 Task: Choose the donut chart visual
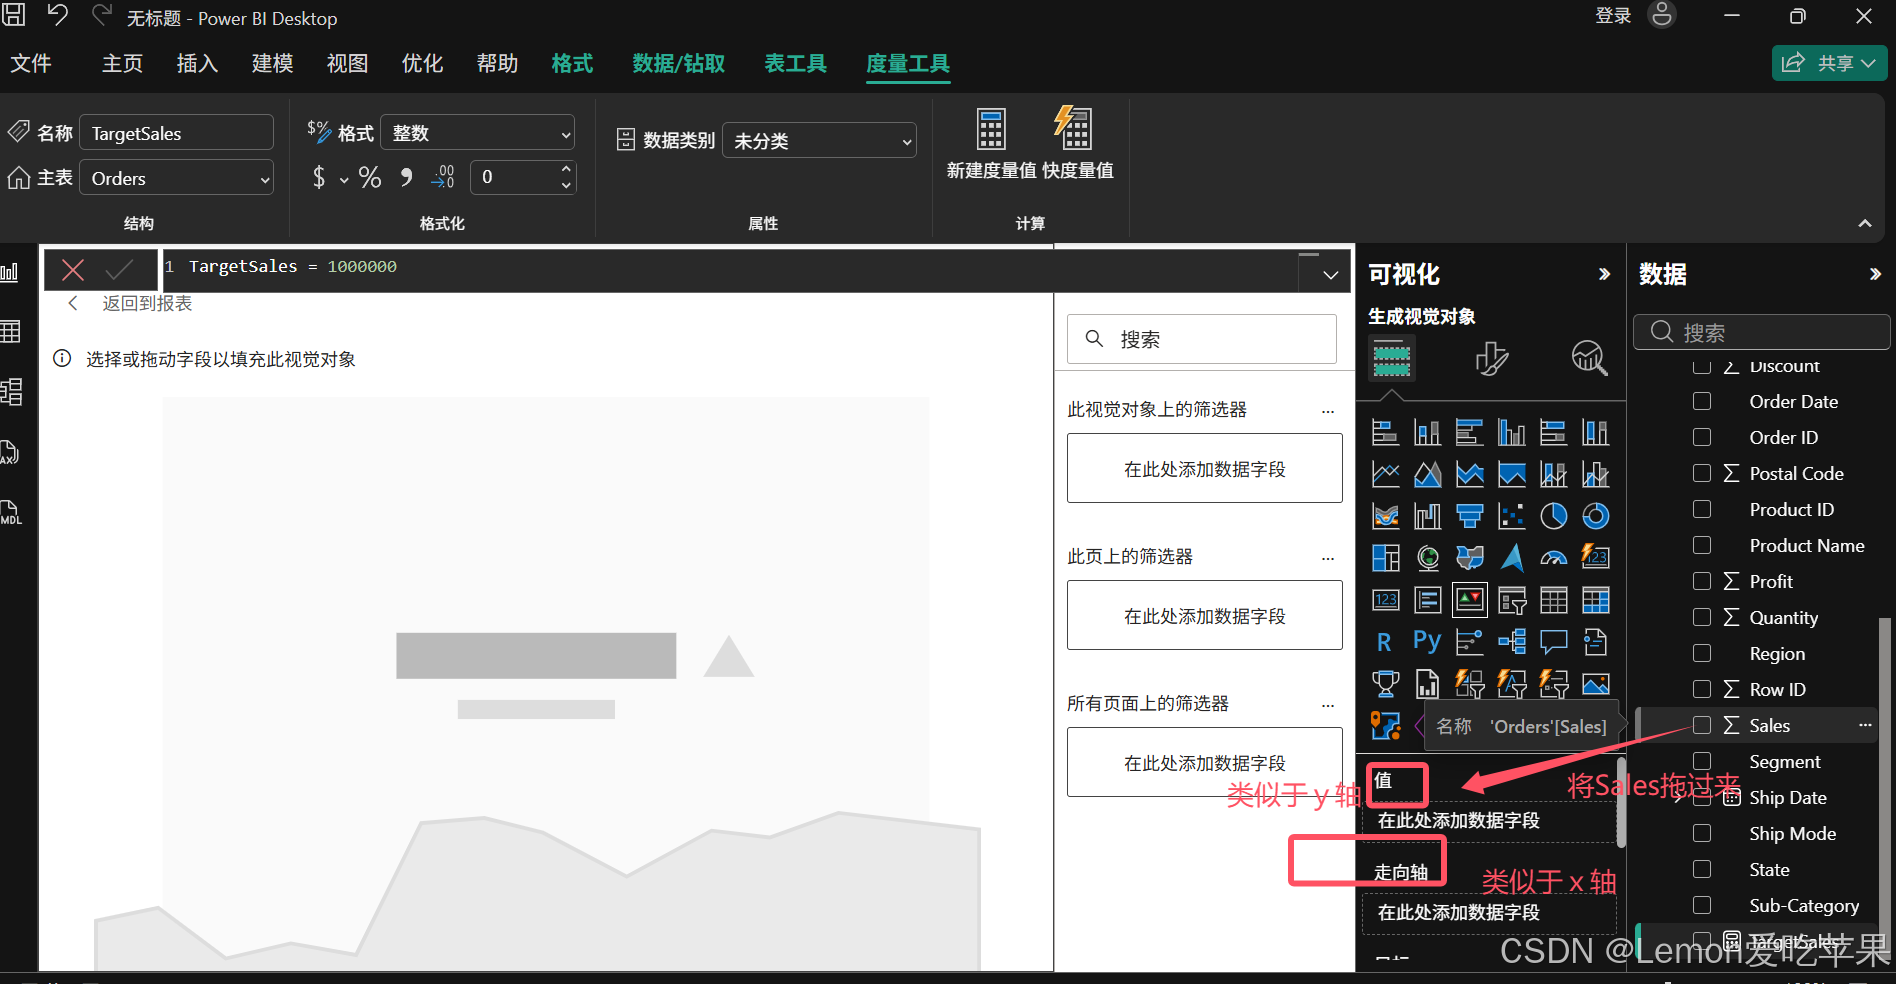coord(1595,516)
